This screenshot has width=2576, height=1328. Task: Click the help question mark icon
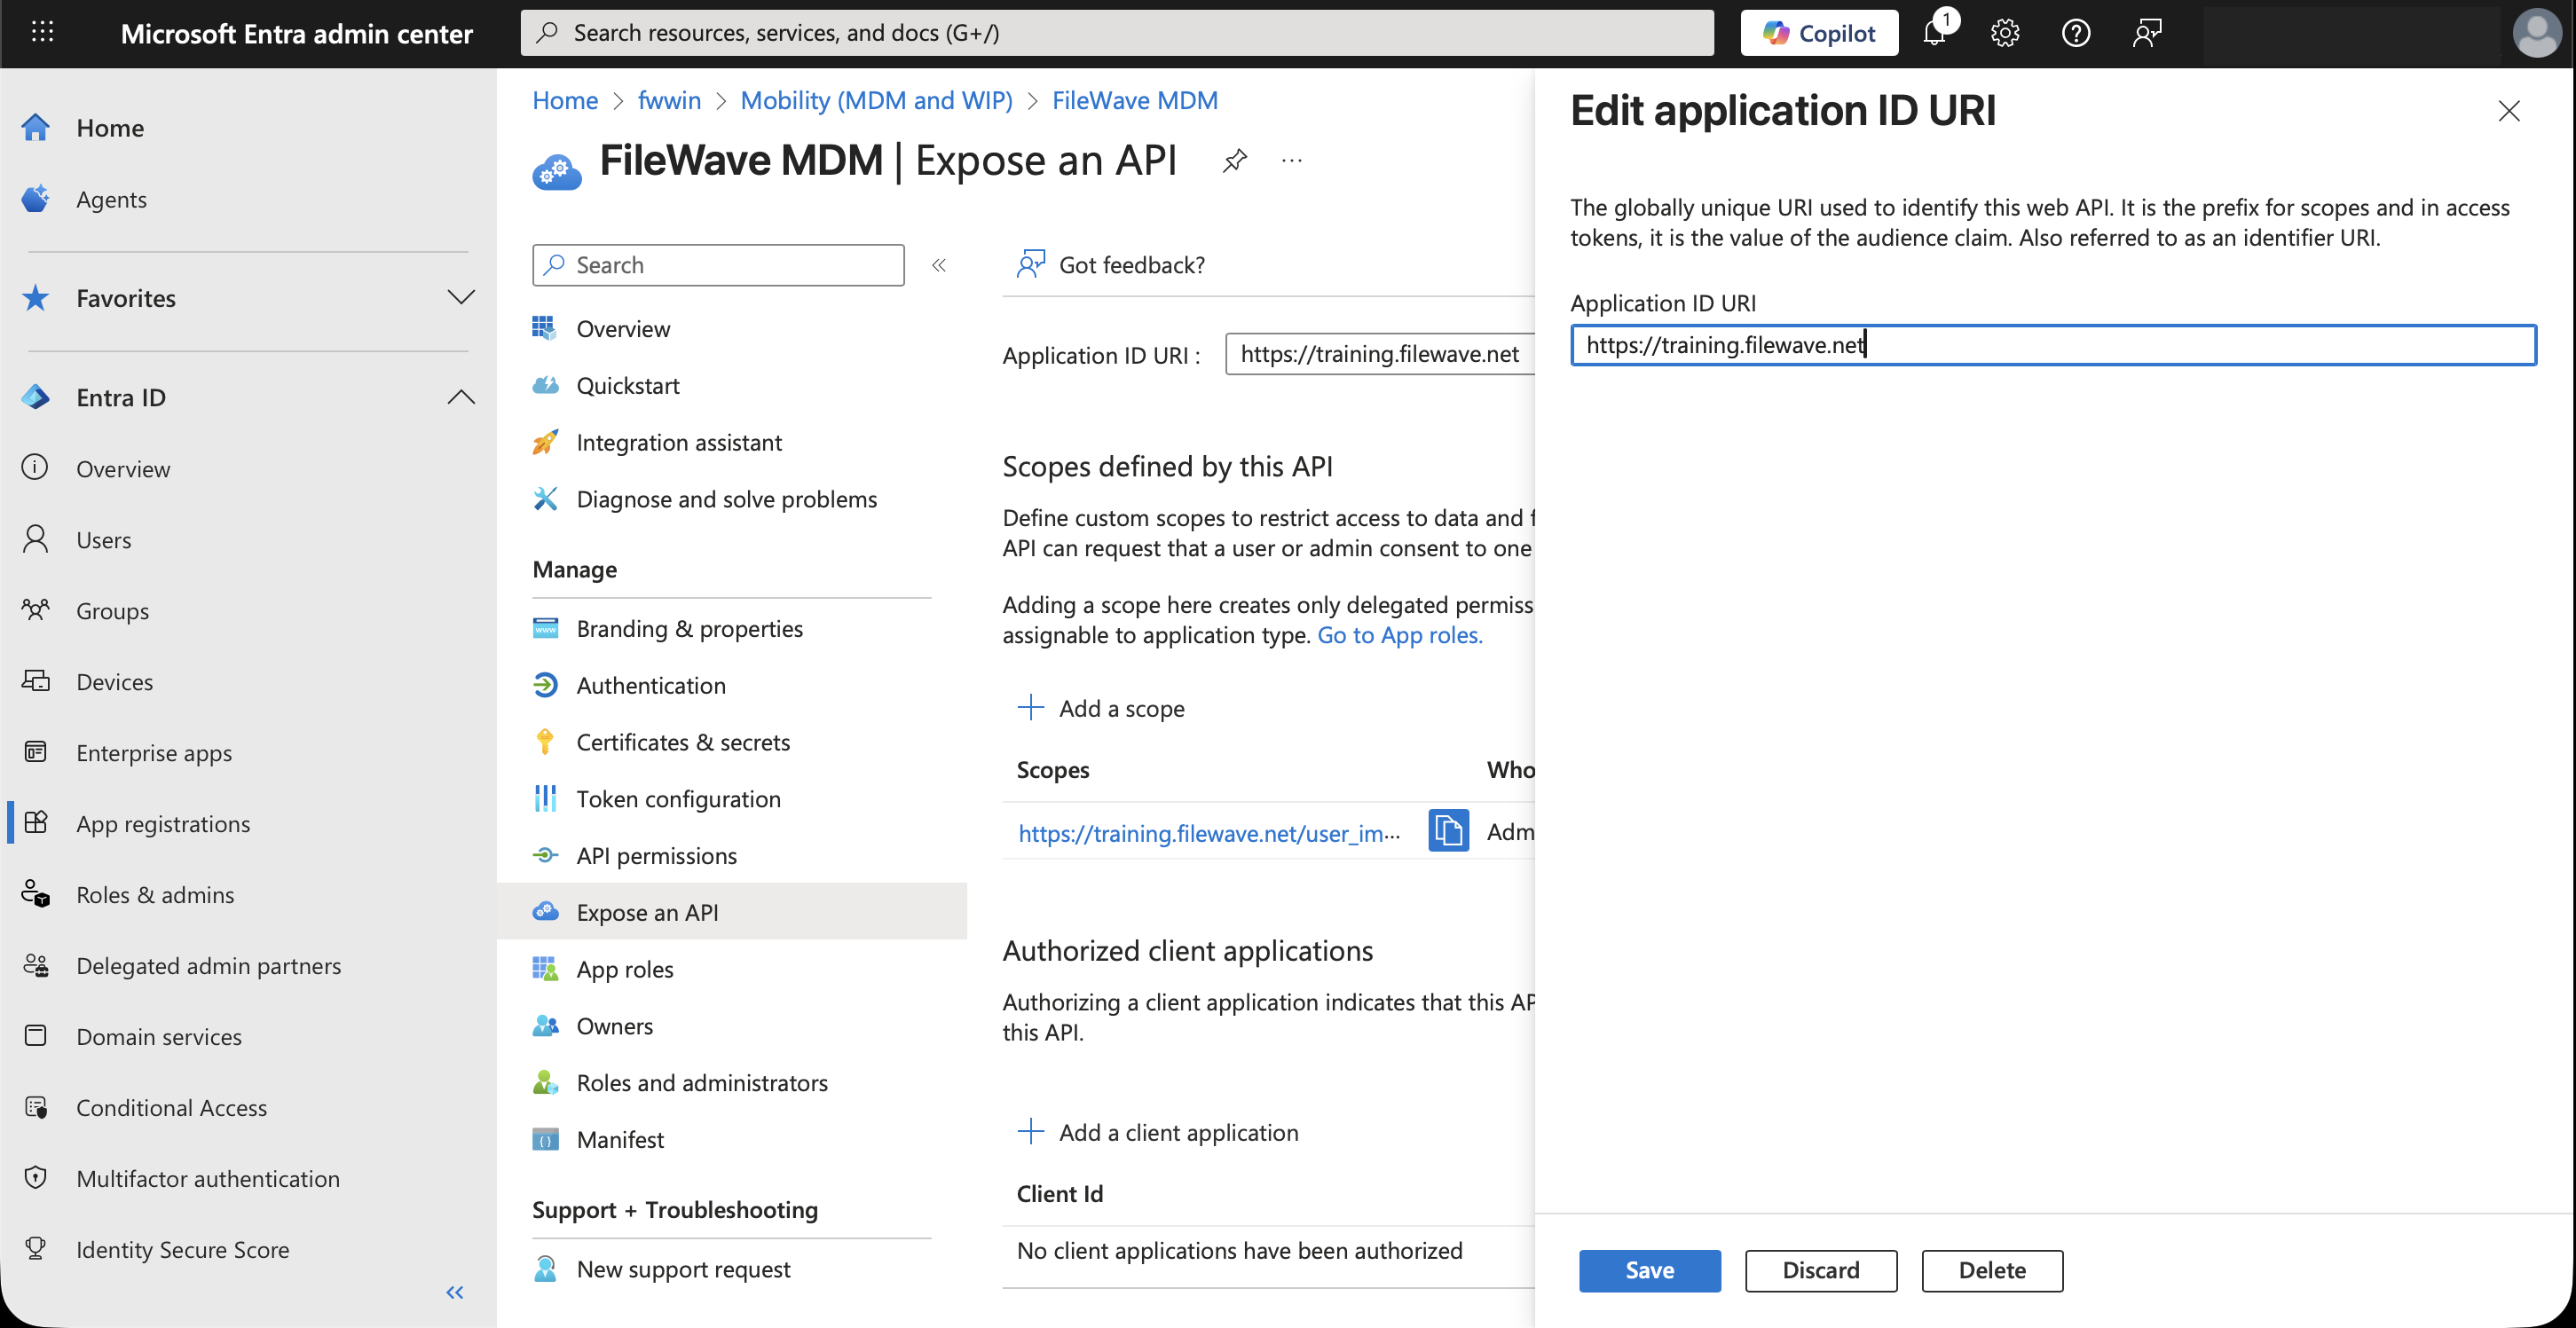point(2076,33)
